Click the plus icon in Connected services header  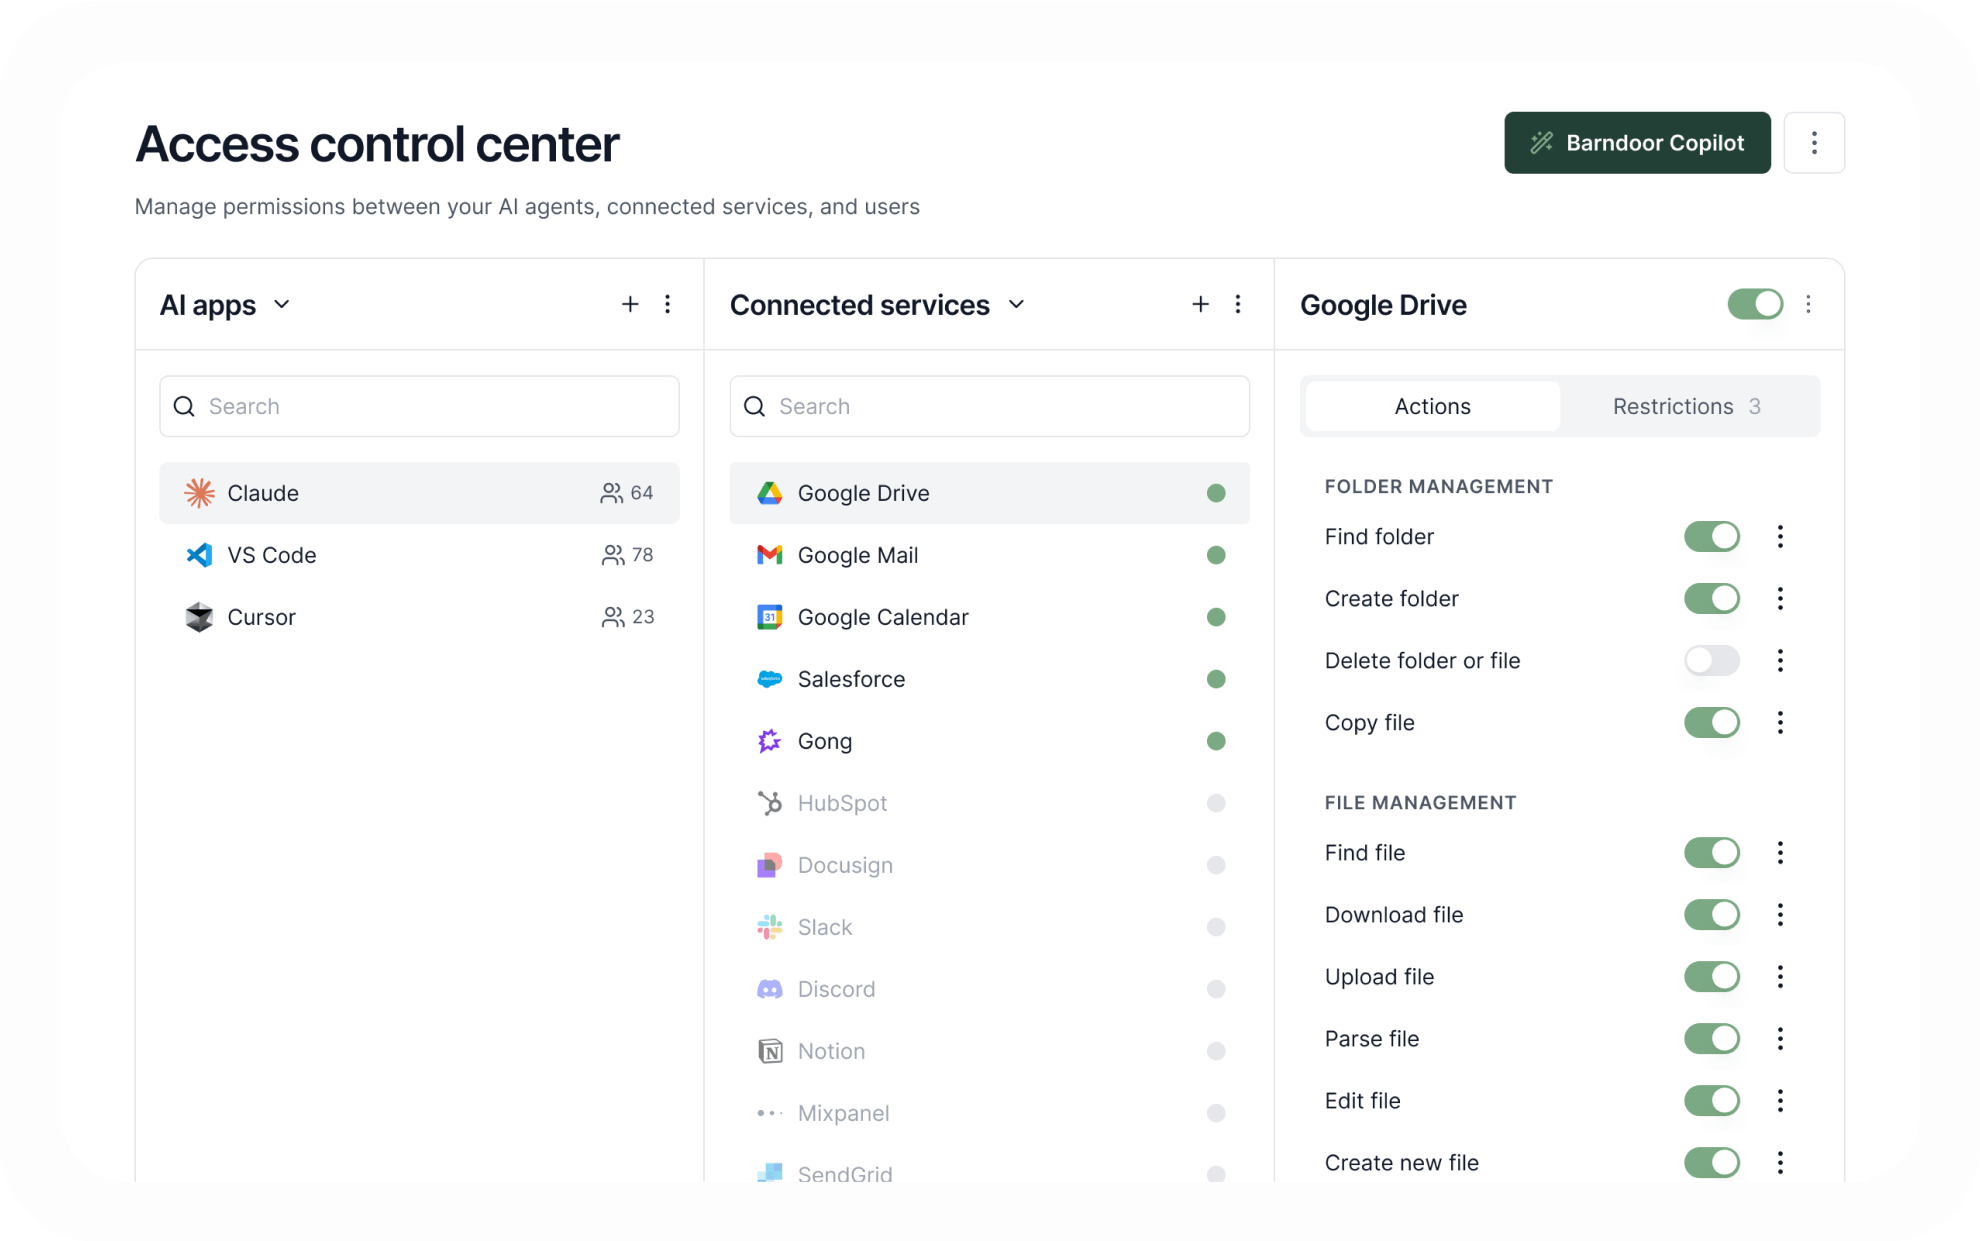click(1200, 304)
